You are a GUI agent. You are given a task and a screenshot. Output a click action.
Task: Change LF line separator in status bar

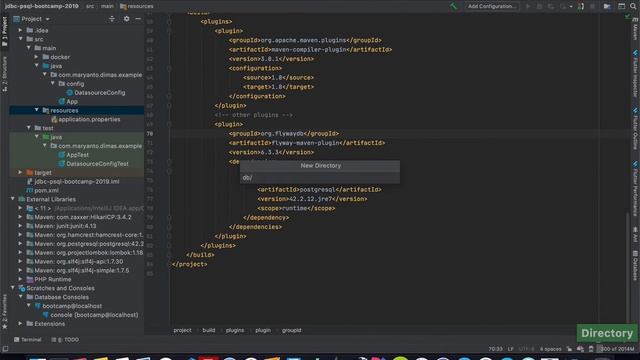tap(511, 349)
